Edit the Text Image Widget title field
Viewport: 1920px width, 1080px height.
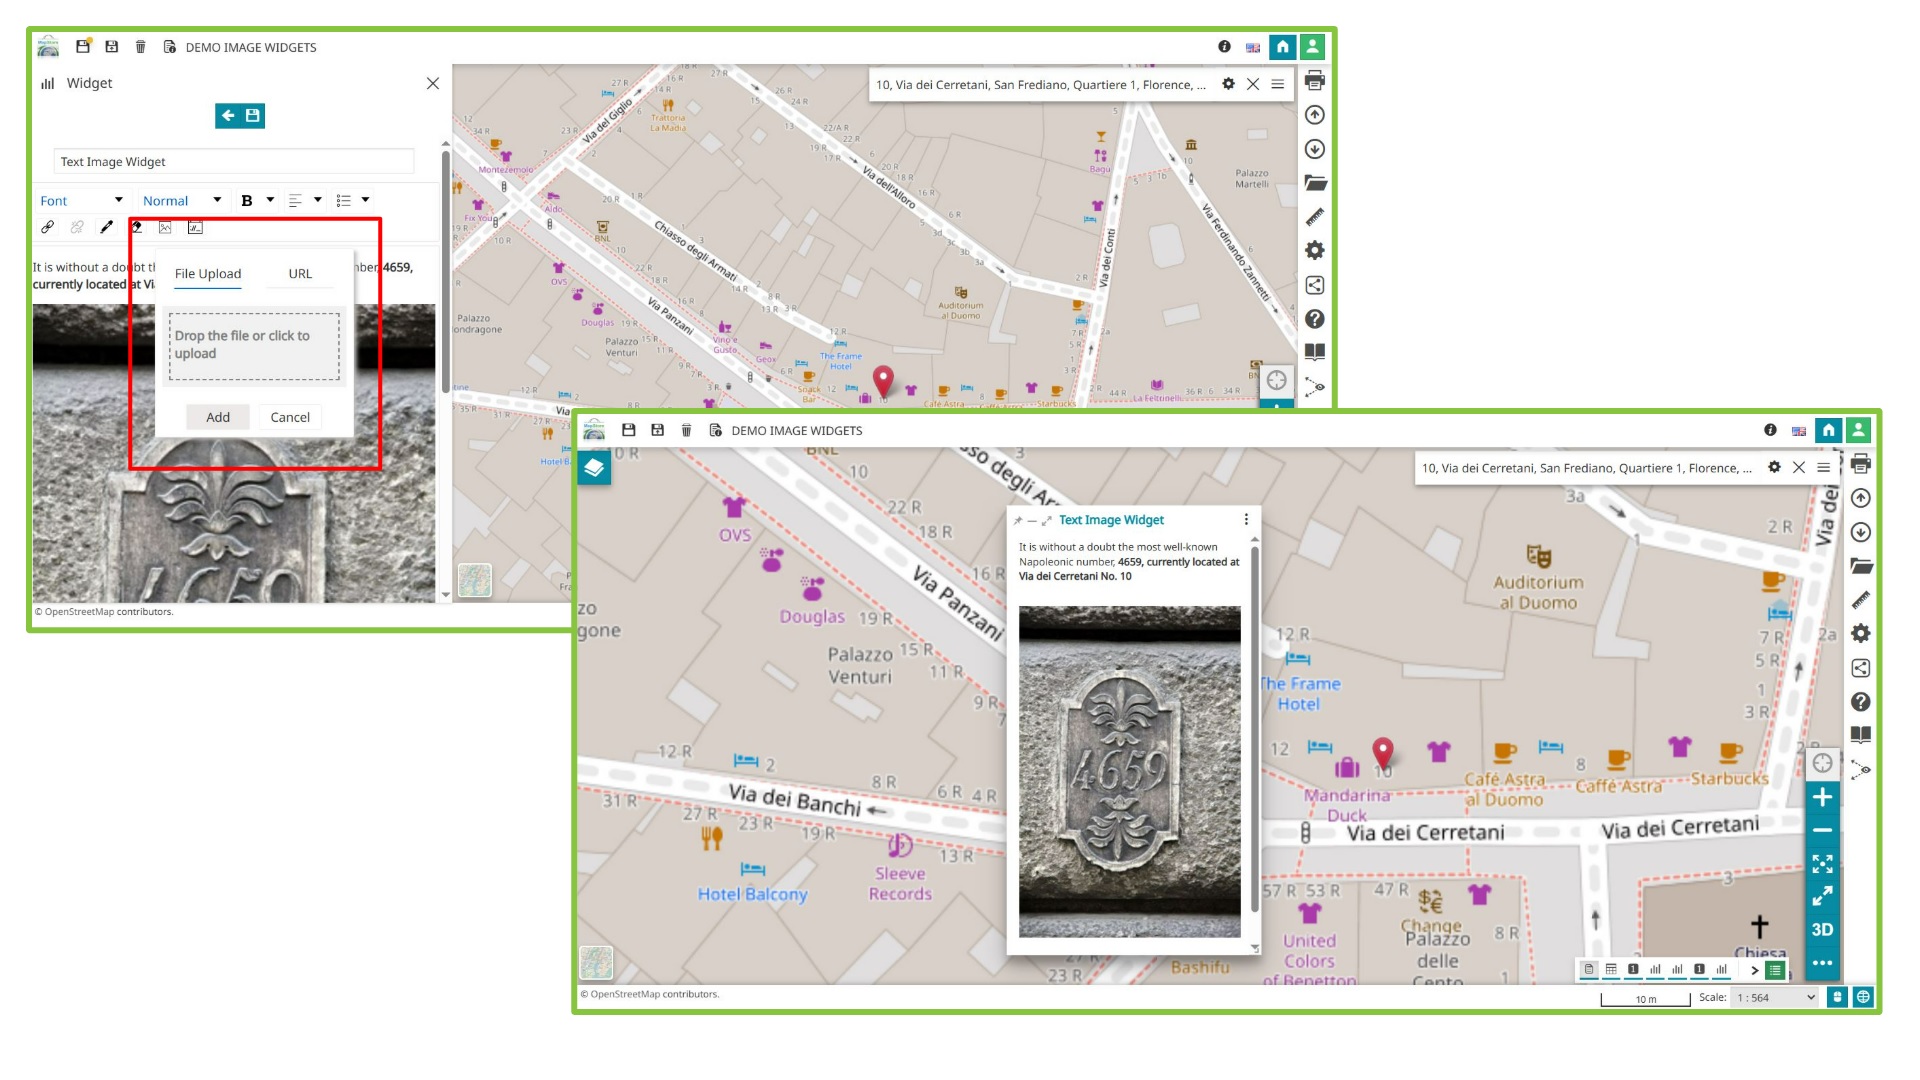click(x=234, y=162)
